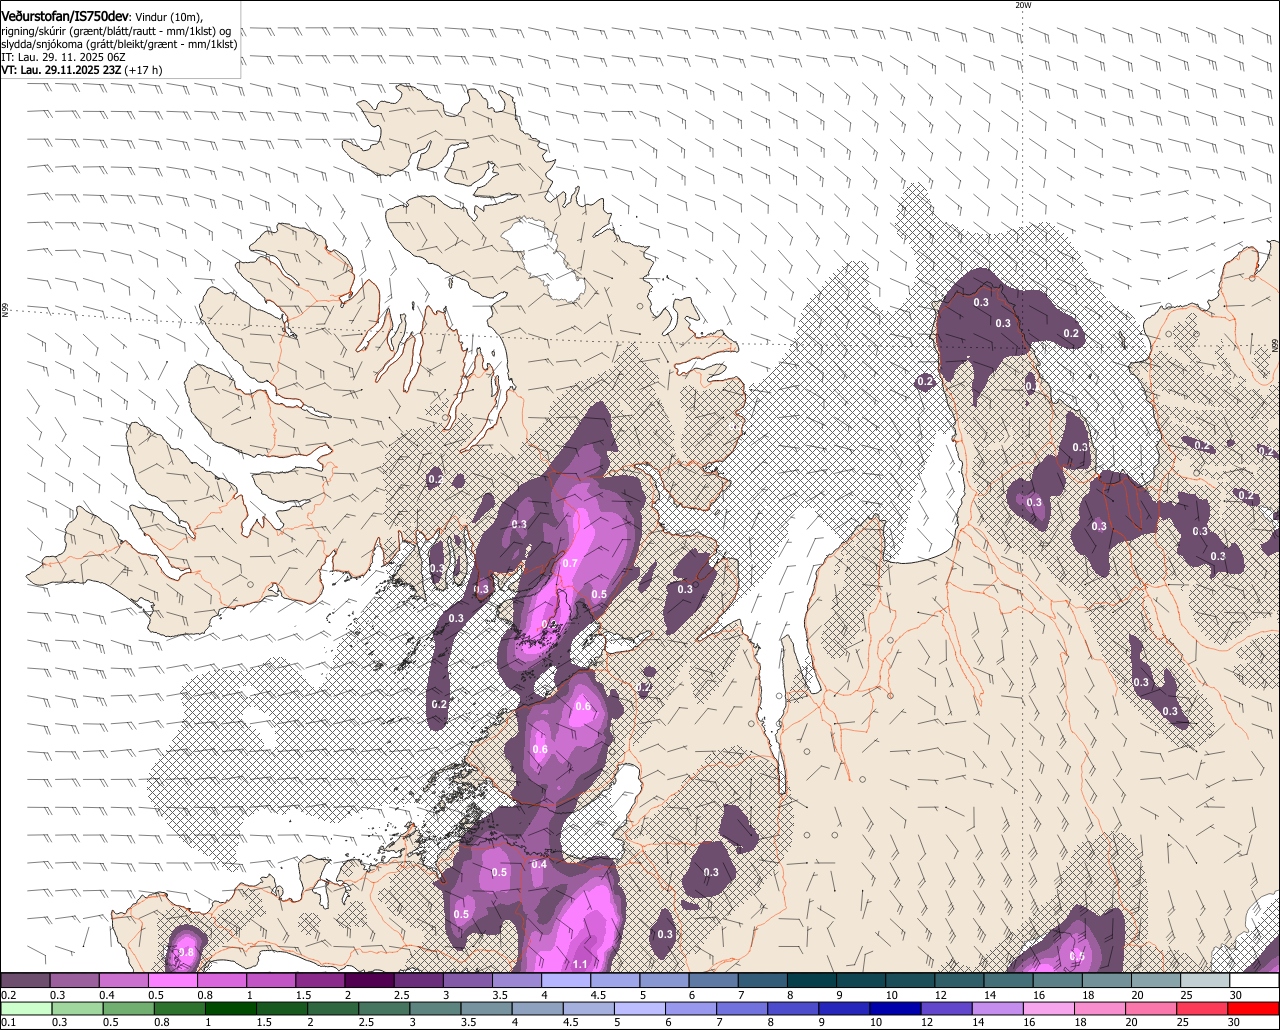Image resolution: width=1280 pixels, height=1030 pixels.
Task: Select the pale lavender 4 snow scale swatch
Action: pyautogui.click(x=564, y=981)
